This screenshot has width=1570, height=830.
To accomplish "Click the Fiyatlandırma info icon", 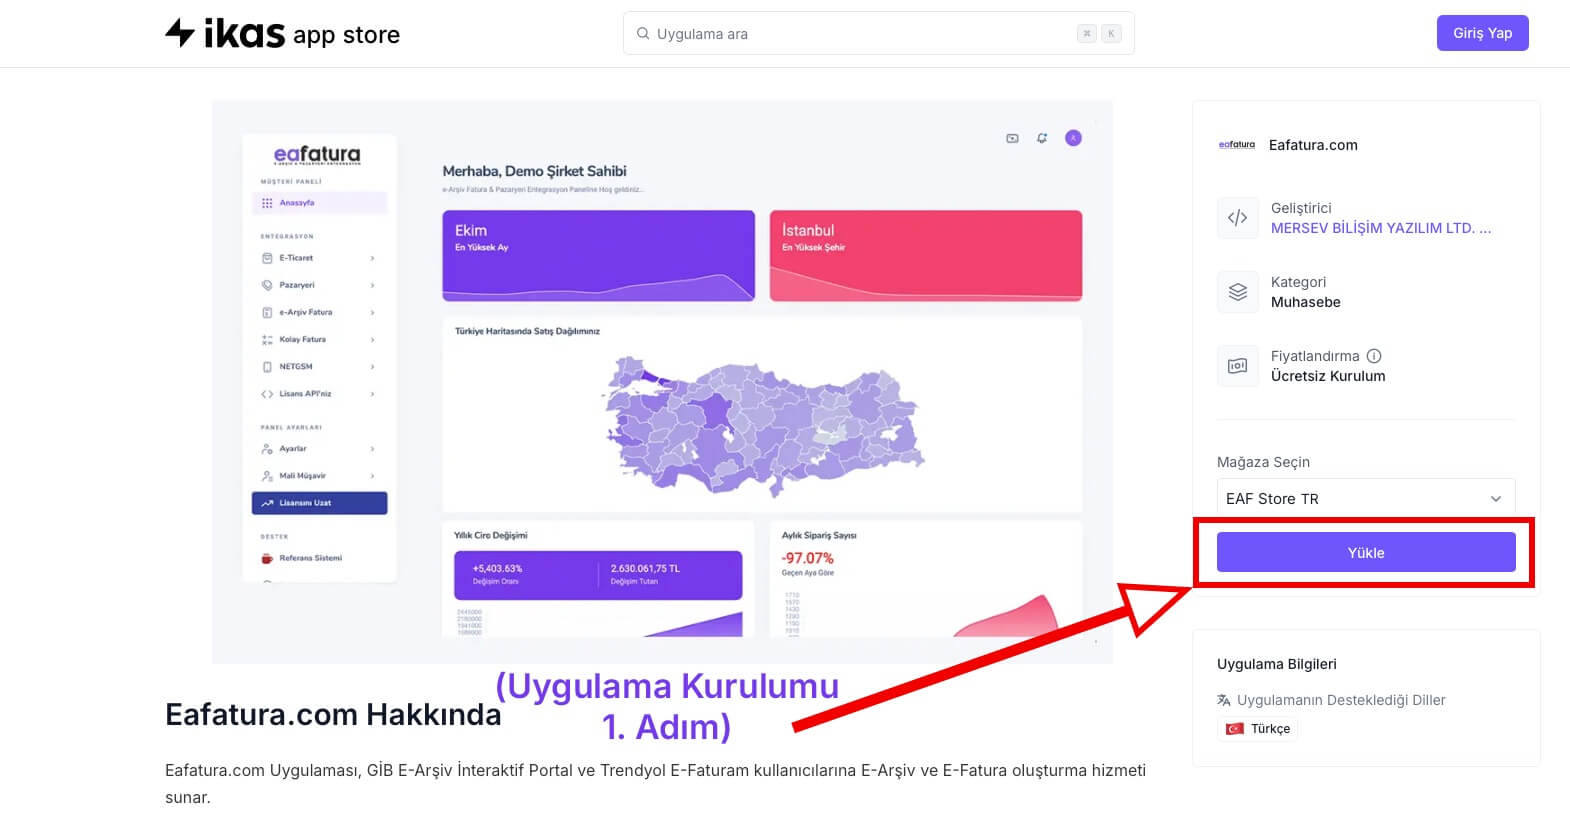I will (1374, 356).
